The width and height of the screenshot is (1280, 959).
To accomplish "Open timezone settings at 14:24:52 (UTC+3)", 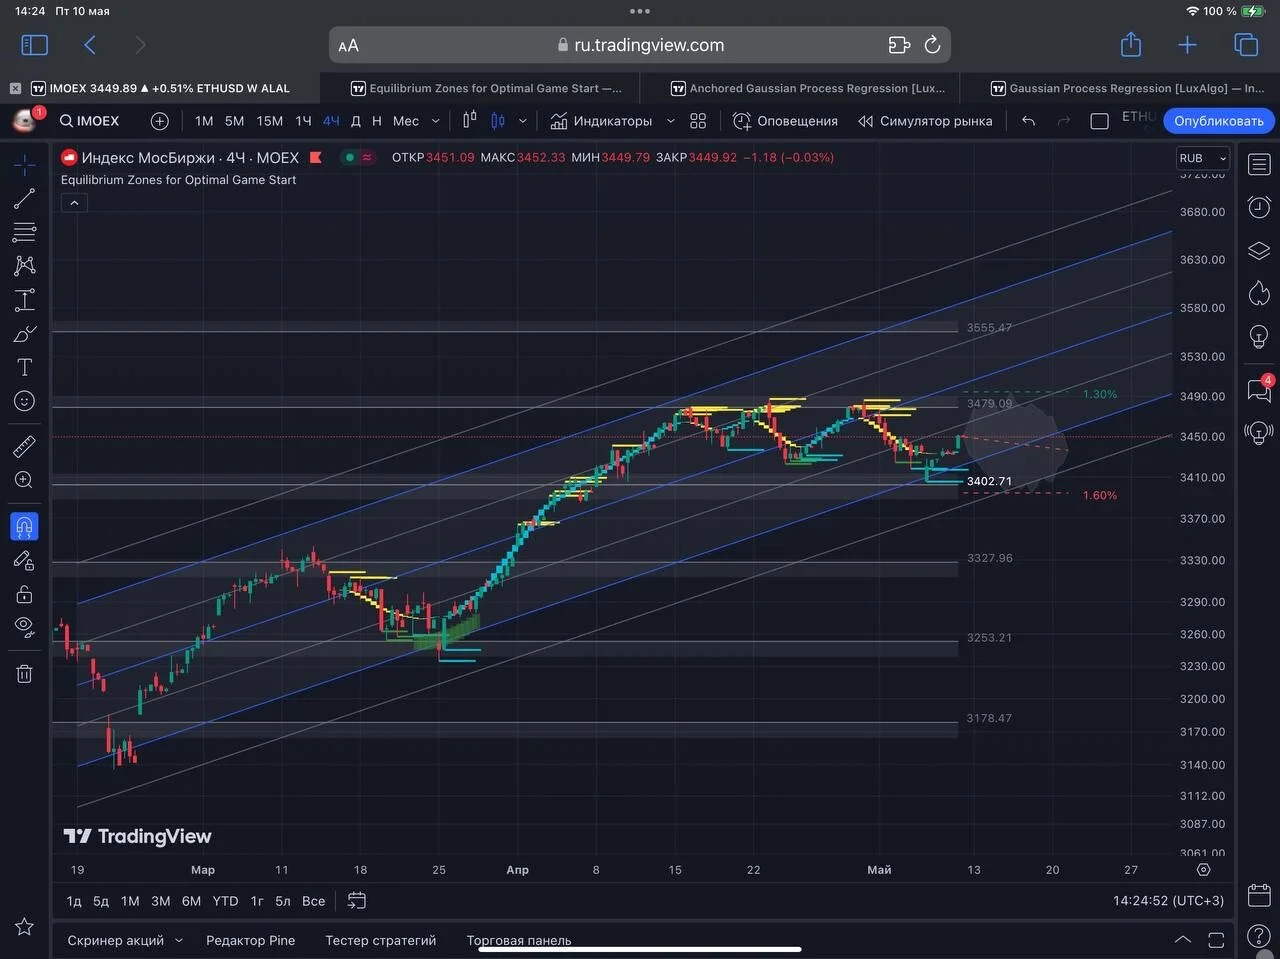I will [x=1168, y=901].
